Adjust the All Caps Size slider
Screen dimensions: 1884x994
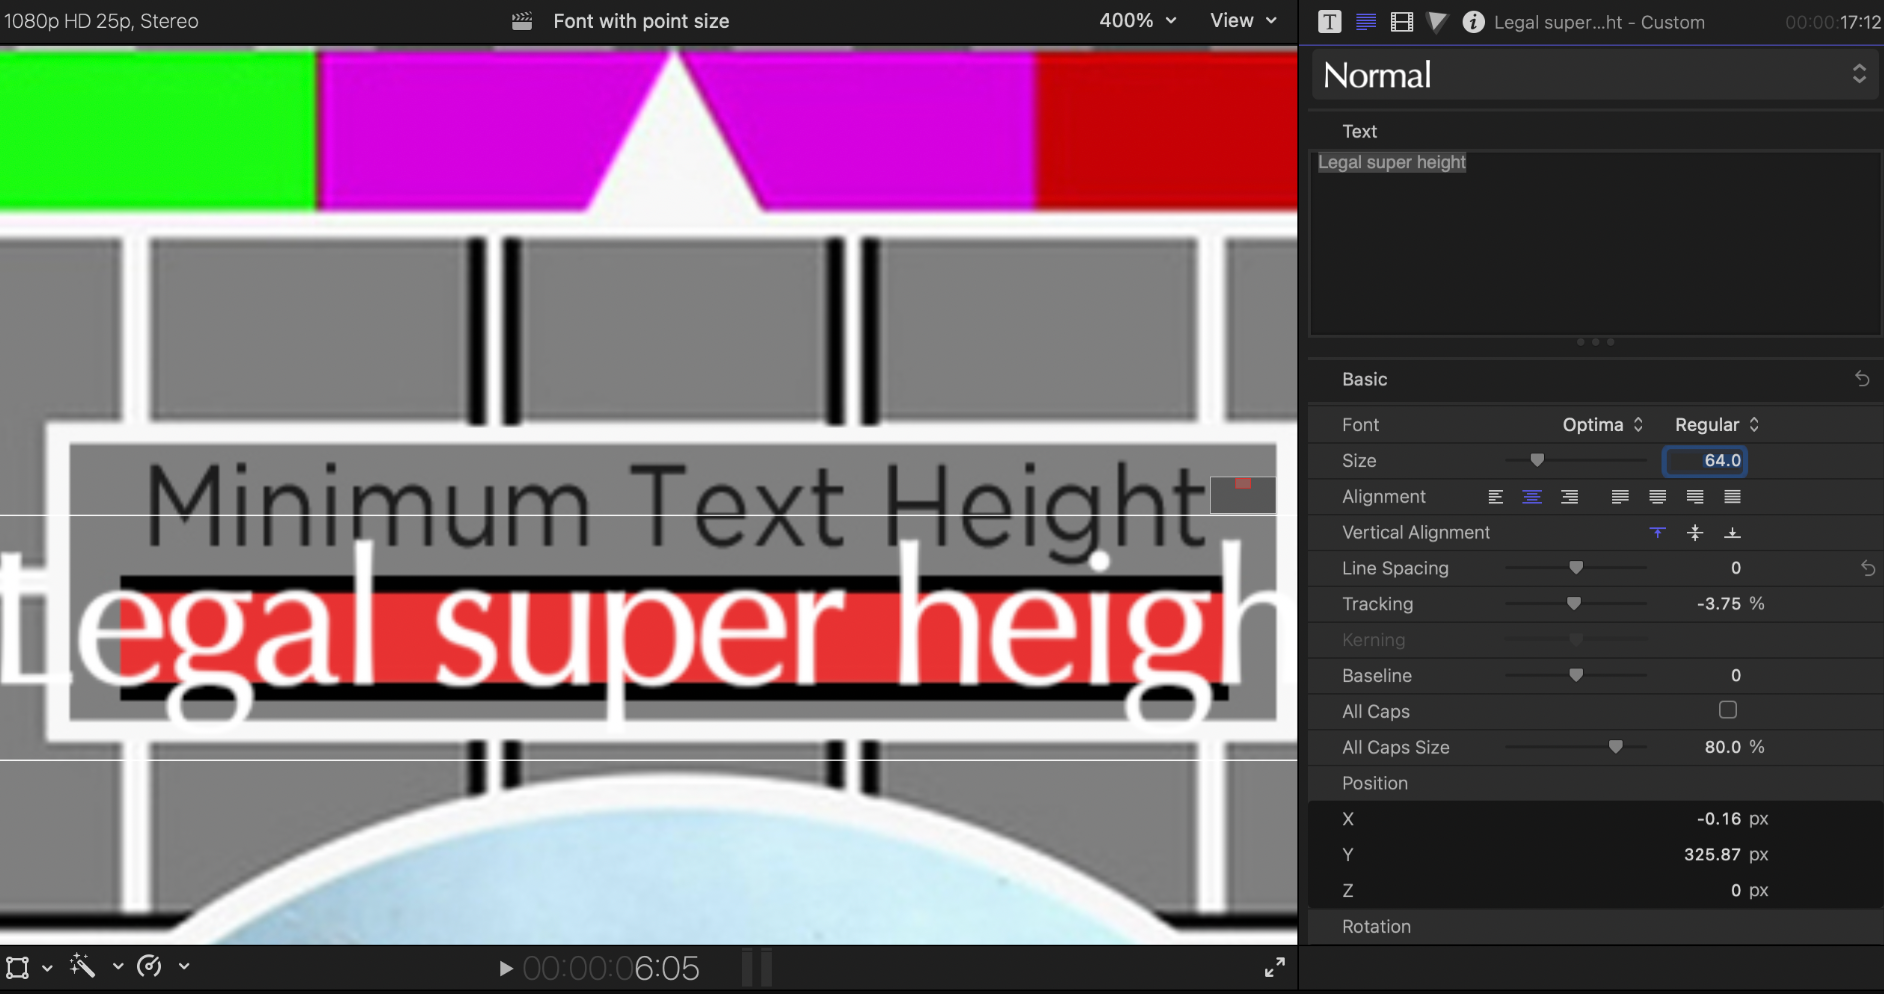pos(1615,747)
